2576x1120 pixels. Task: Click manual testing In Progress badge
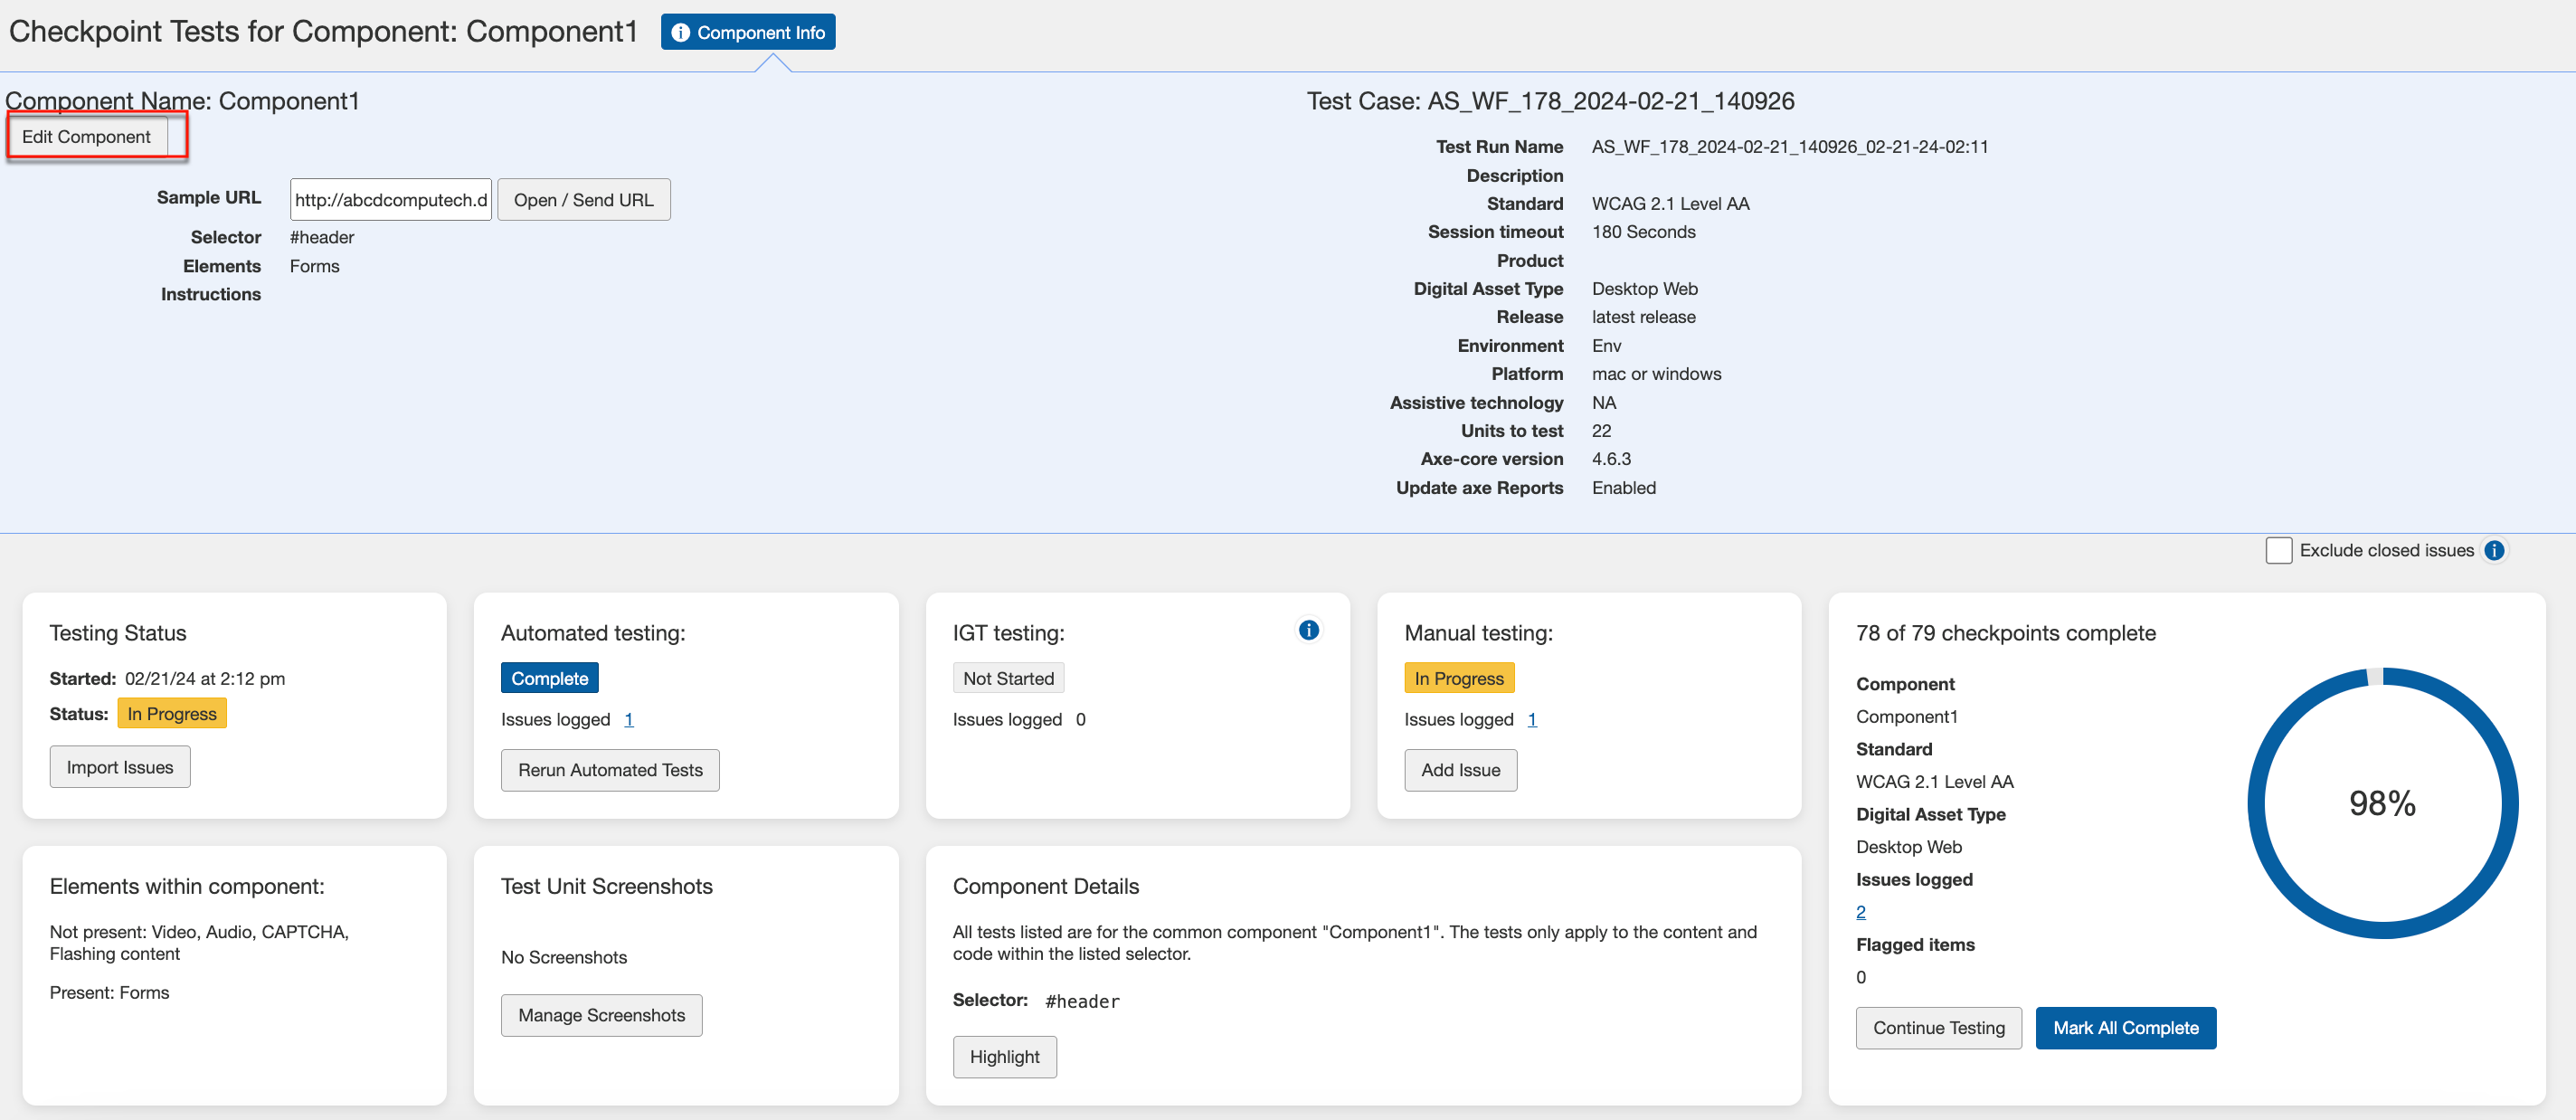pyautogui.click(x=1458, y=678)
